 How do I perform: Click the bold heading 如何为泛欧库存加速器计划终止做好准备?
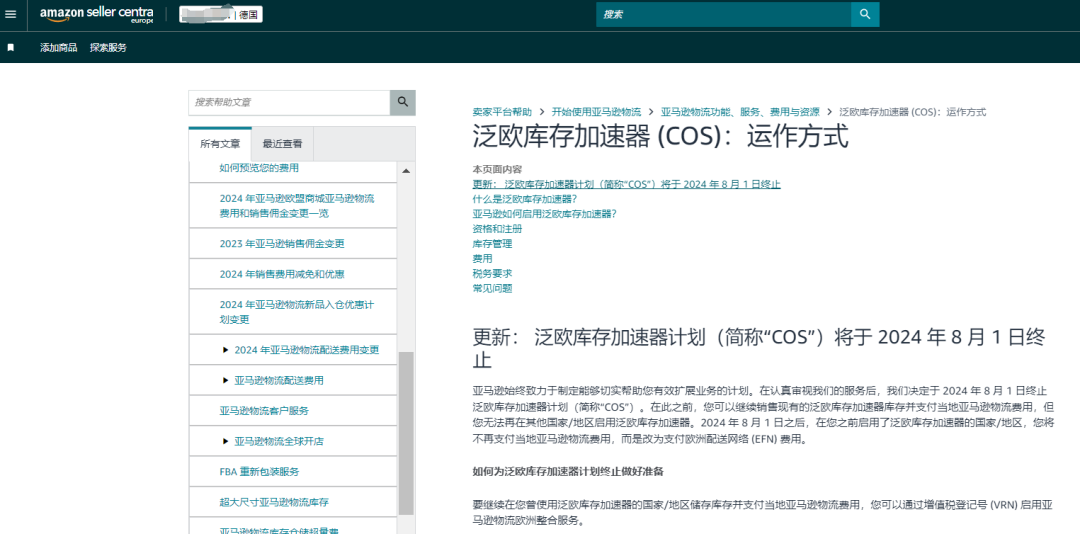pos(568,471)
